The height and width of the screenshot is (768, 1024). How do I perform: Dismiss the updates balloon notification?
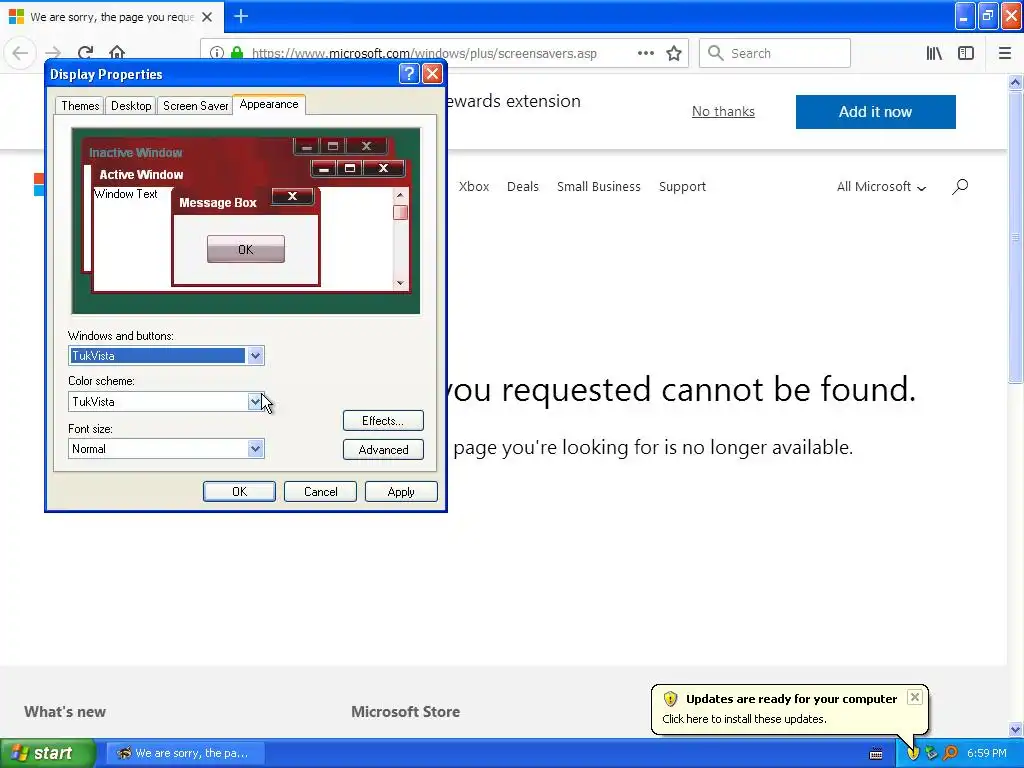915,697
